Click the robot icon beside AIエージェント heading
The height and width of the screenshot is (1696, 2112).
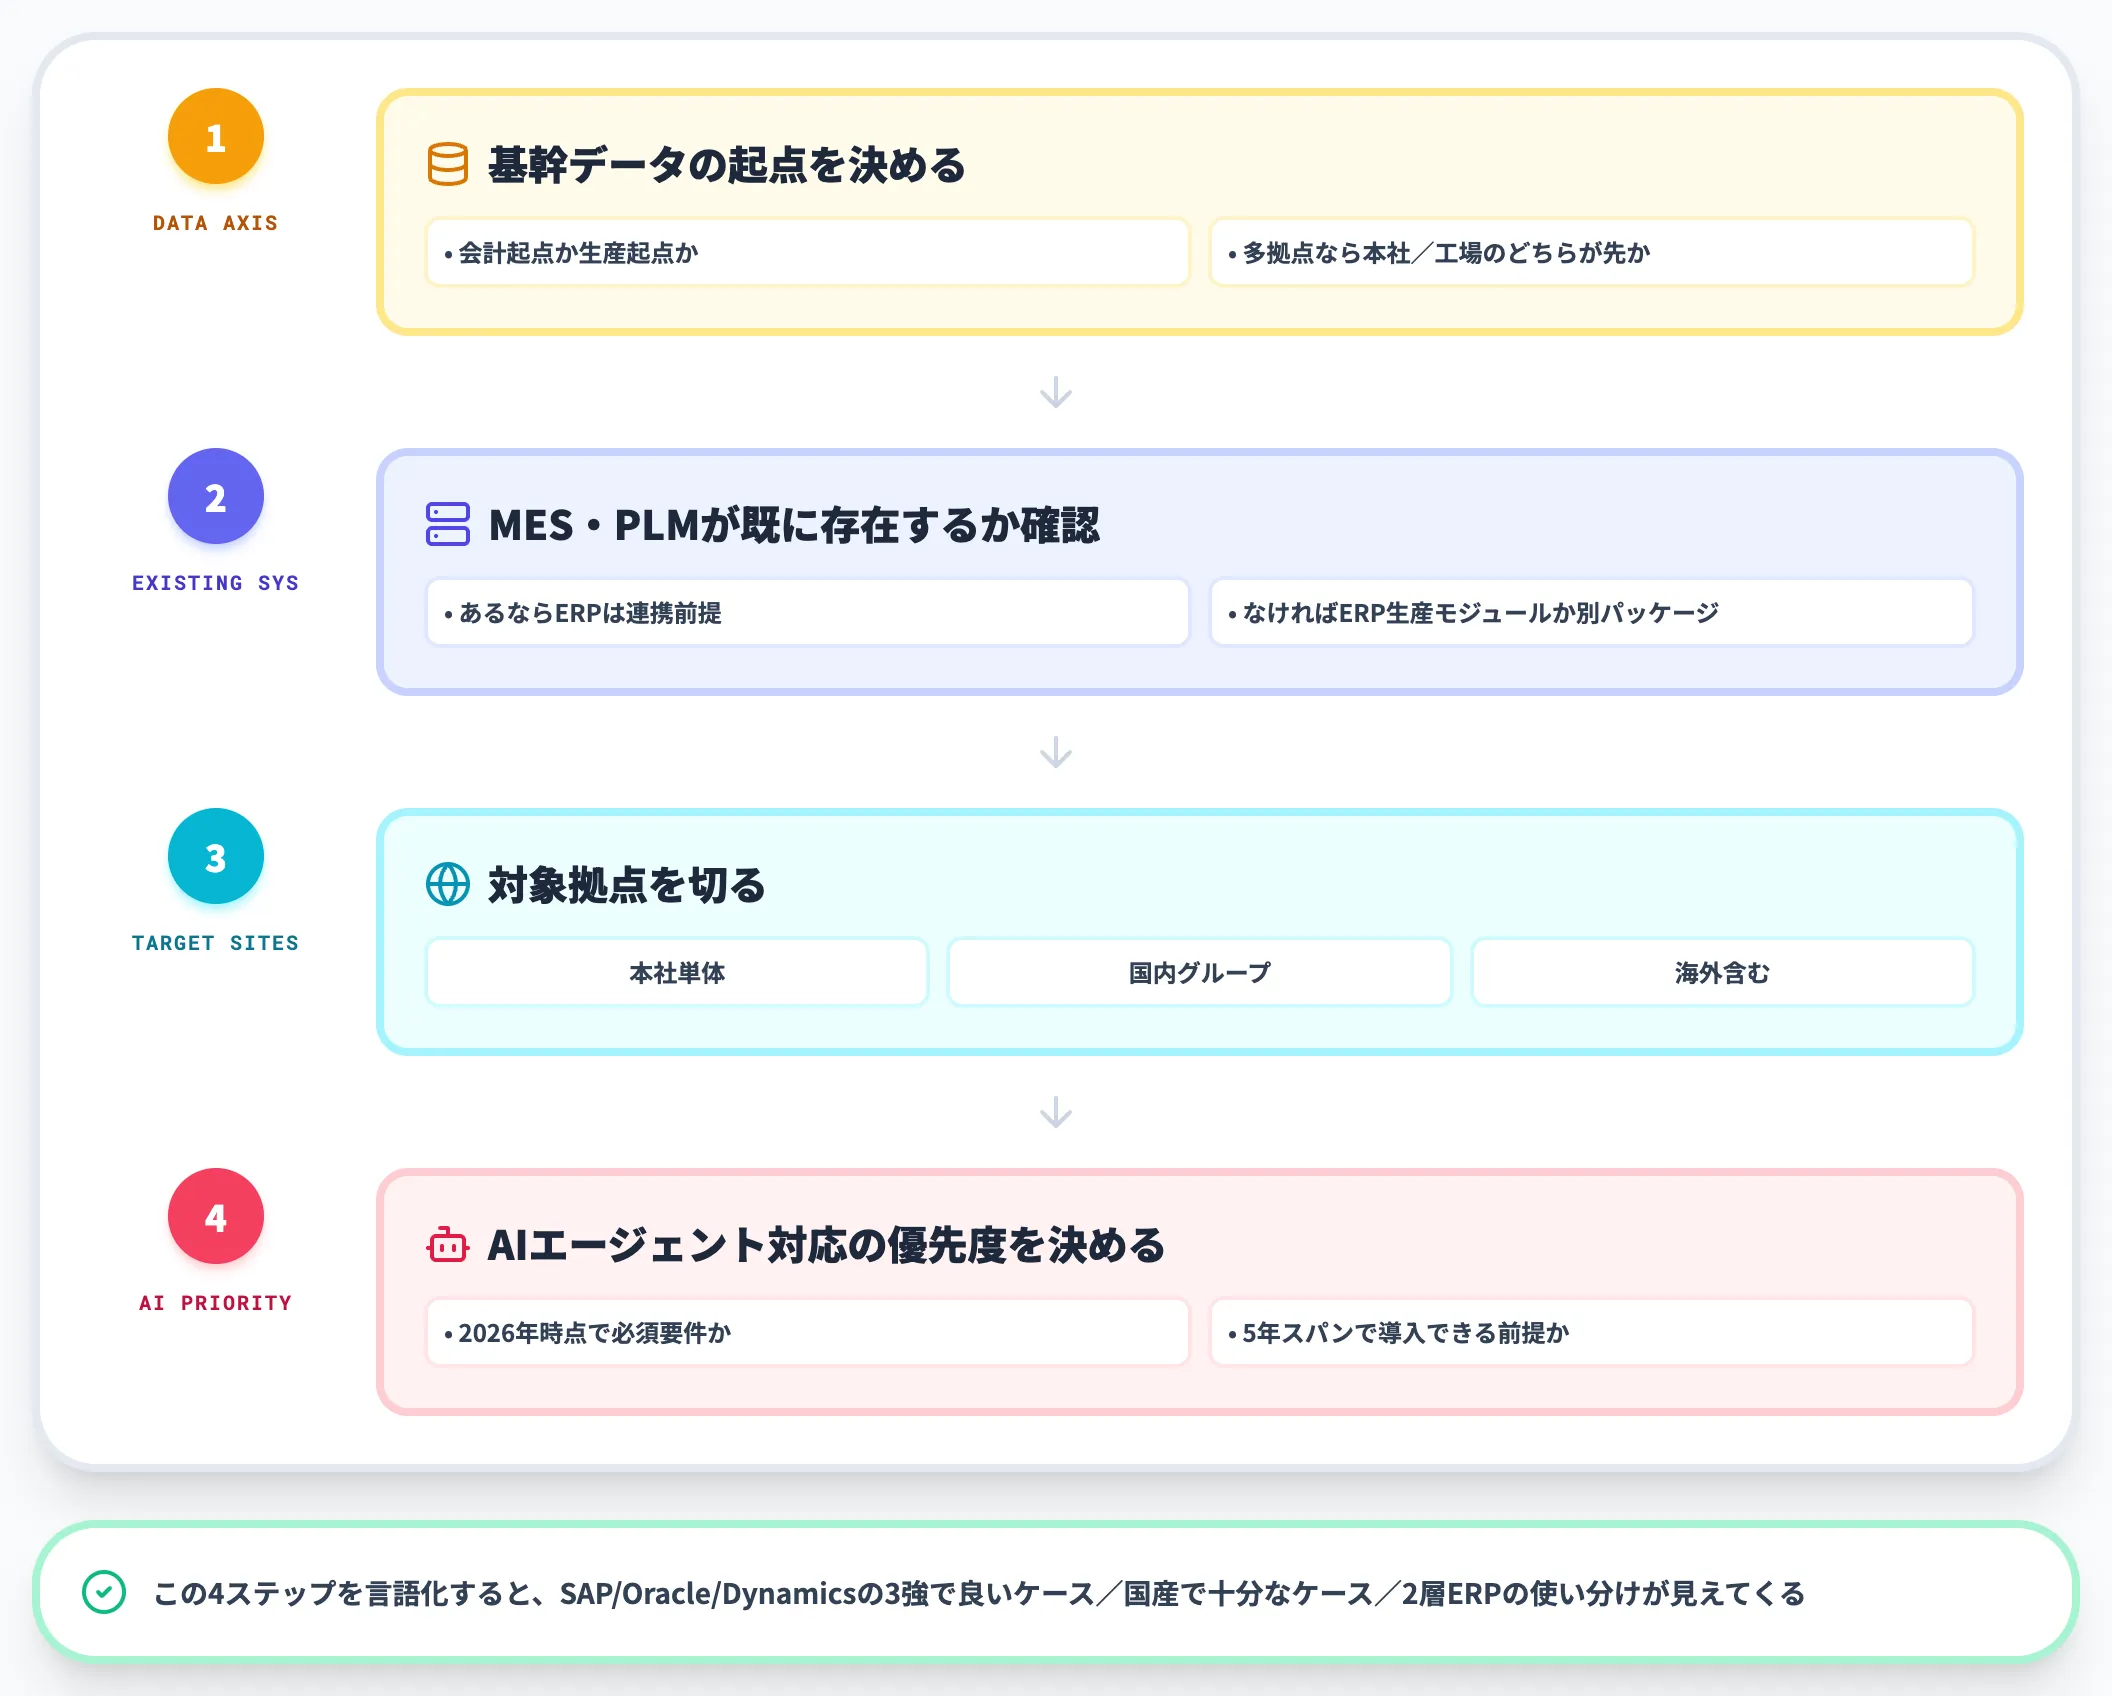[x=447, y=1244]
